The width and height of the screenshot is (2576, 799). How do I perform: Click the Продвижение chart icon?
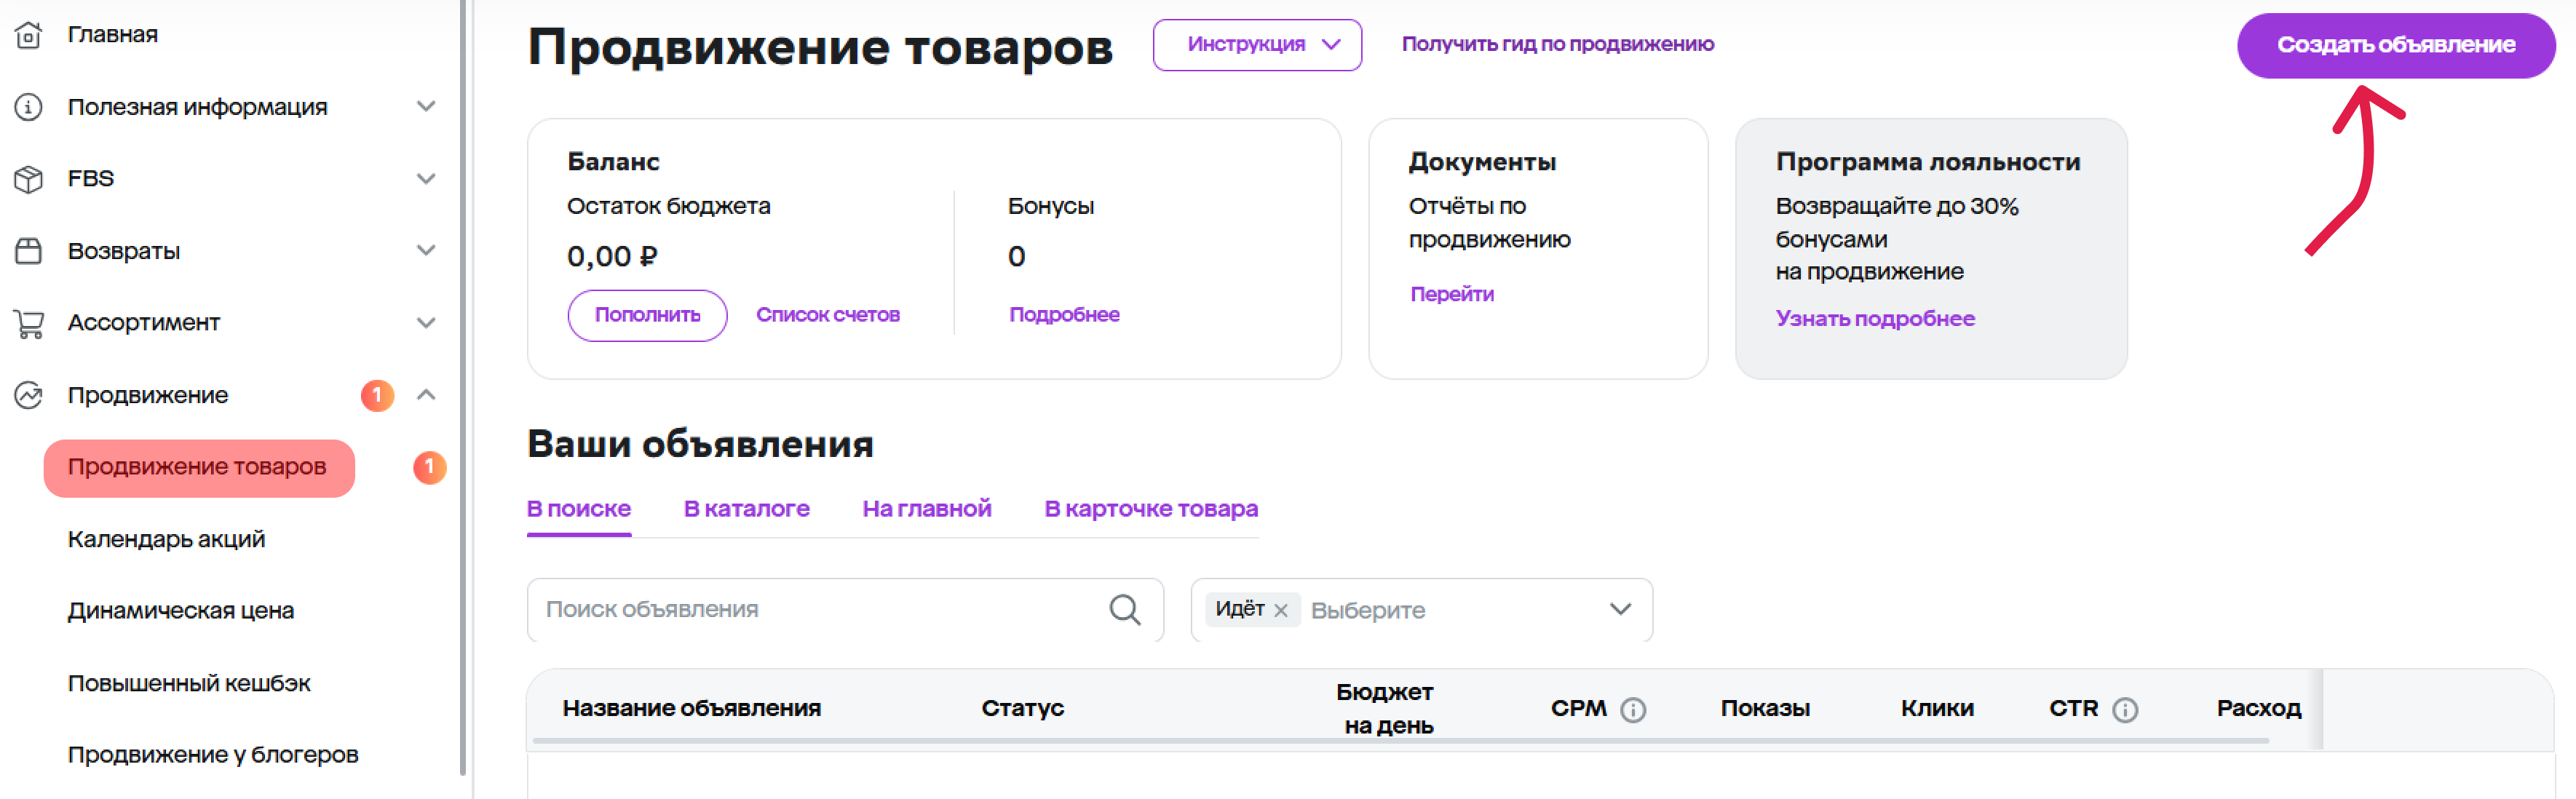coord(28,395)
